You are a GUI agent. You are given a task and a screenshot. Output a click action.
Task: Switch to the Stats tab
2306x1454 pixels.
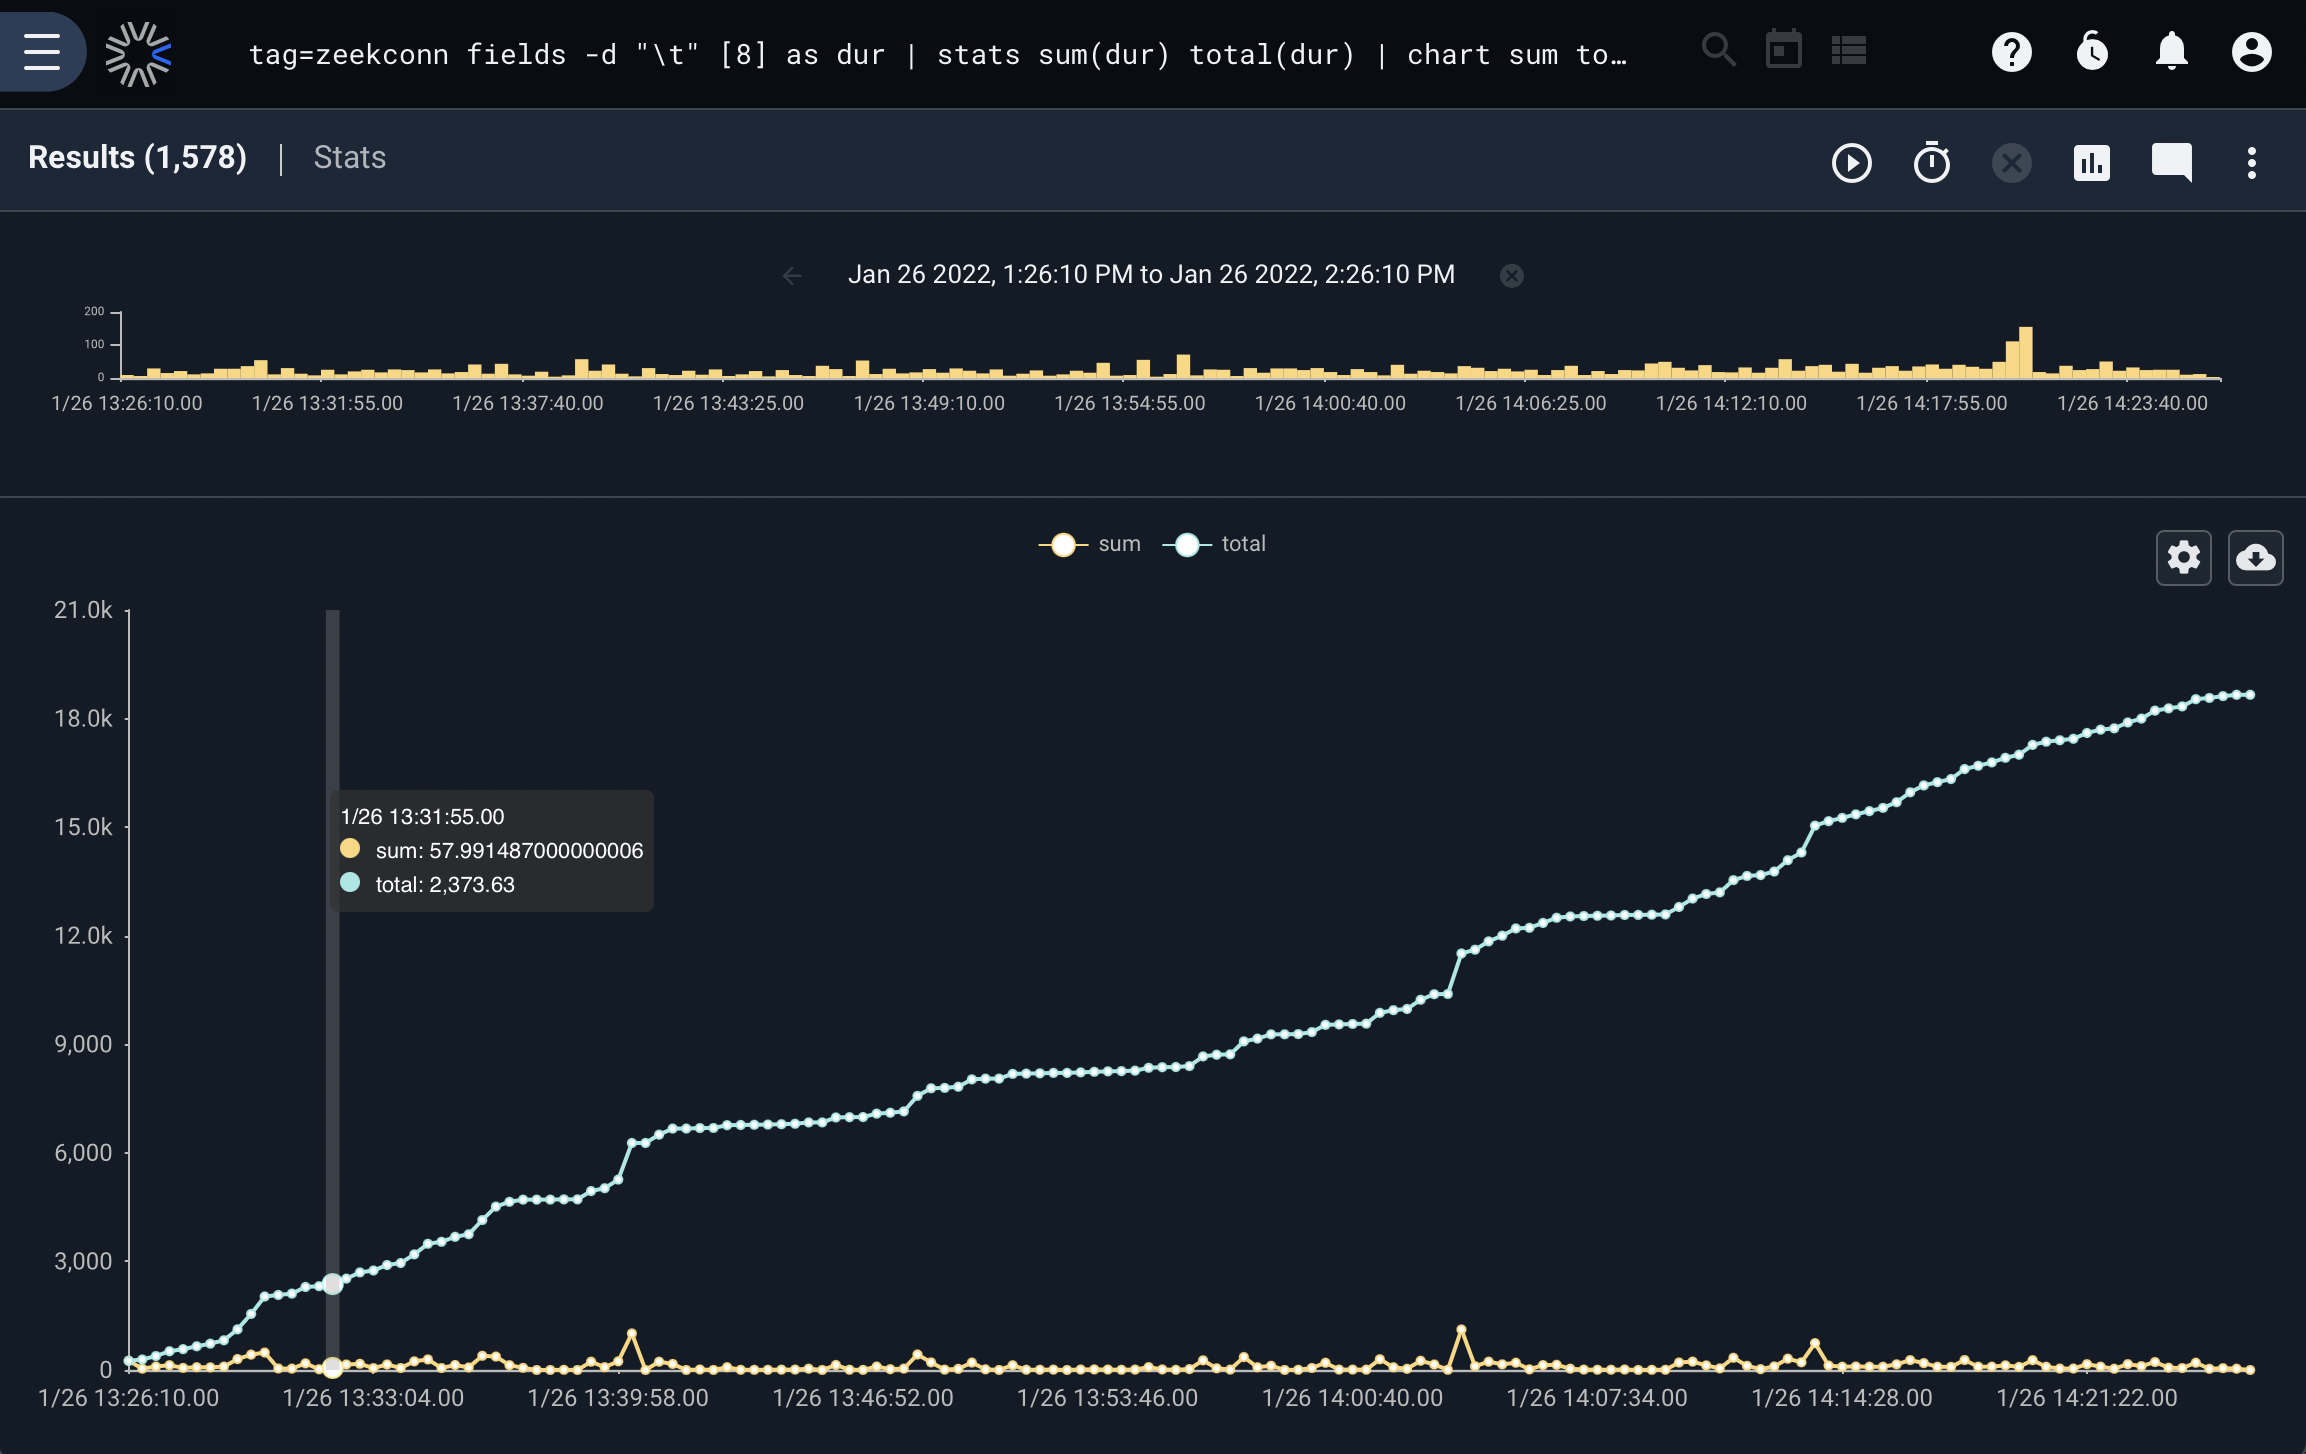(350, 158)
